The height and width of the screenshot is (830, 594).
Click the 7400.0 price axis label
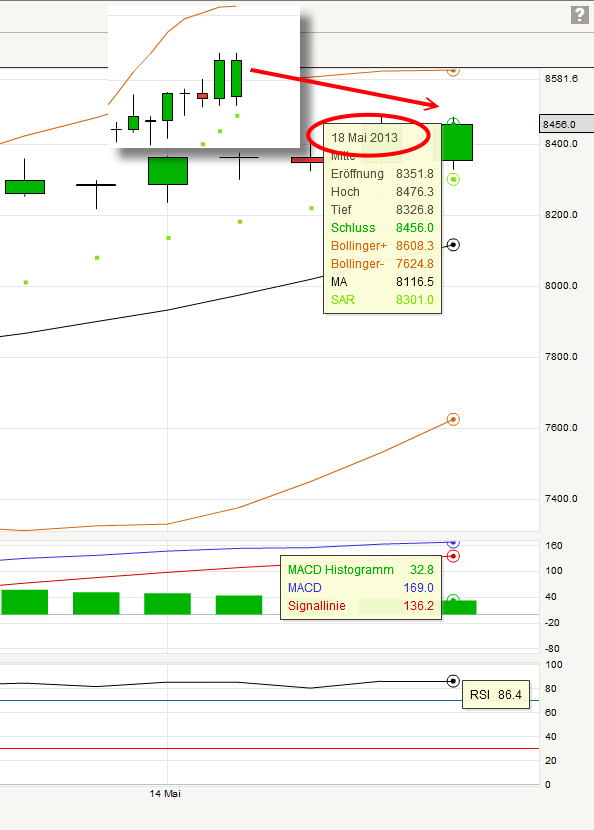(561, 498)
